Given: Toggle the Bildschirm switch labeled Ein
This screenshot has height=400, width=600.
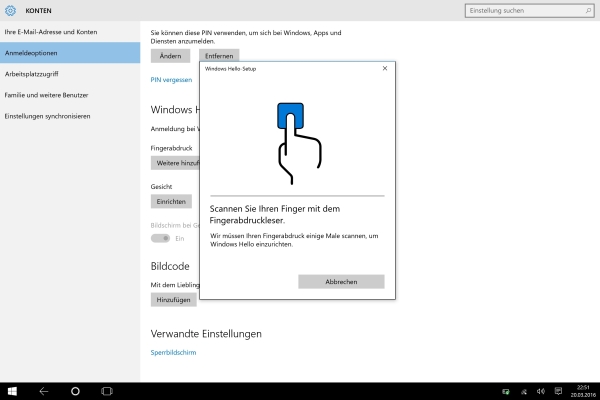Looking at the screenshot, I should tap(160, 238).
